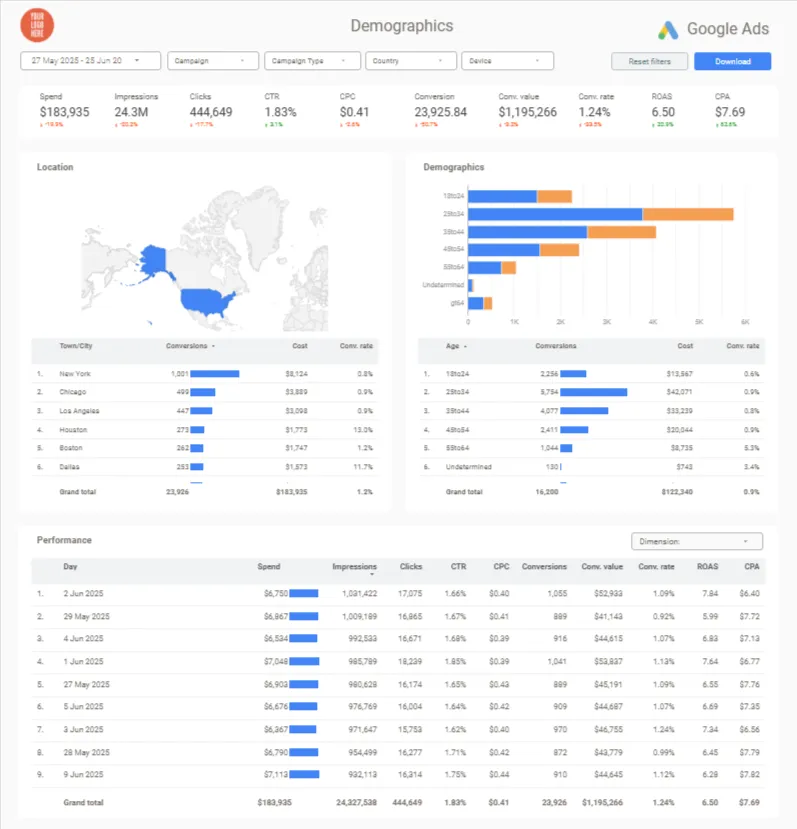Click the Cost header in location table
The image size is (797, 829).
coord(300,346)
